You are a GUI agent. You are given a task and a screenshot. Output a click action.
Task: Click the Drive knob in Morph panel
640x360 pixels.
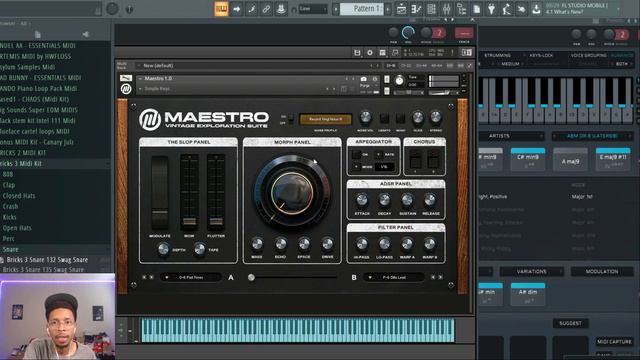tap(327, 244)
